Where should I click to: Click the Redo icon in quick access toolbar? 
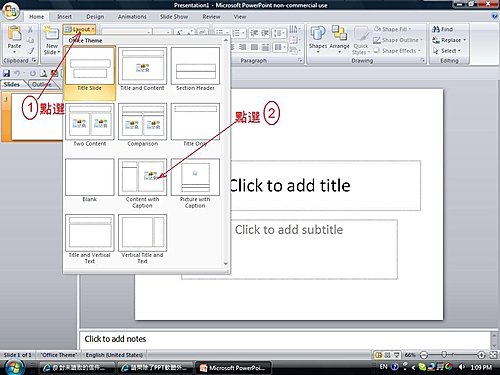[33, 73]
